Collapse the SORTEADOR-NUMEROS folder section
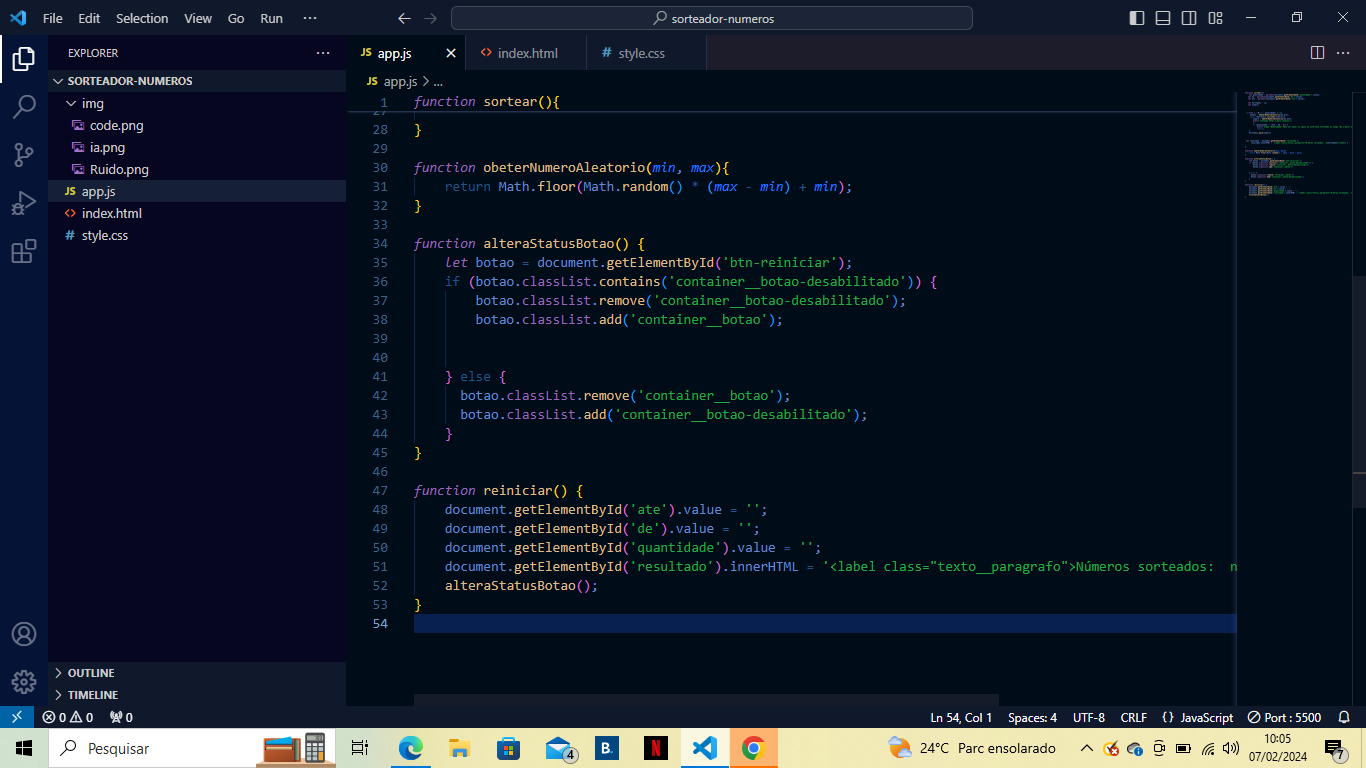The height and width of the screenshot is (768, 1366). coord(197,81)
